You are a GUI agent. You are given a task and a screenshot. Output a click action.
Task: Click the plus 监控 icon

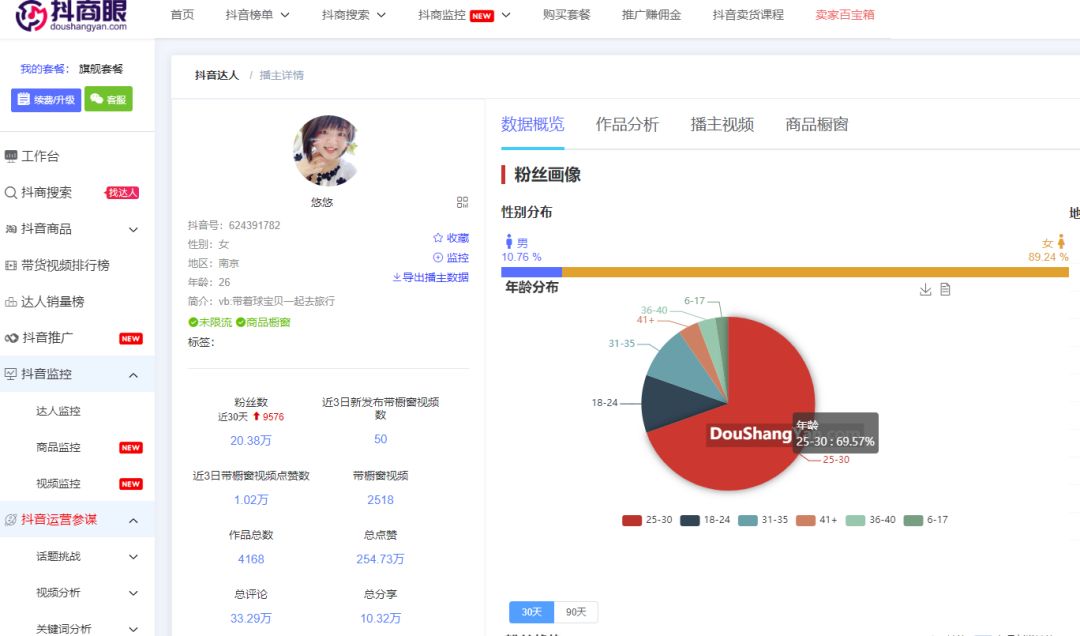[x=437, y=257]
